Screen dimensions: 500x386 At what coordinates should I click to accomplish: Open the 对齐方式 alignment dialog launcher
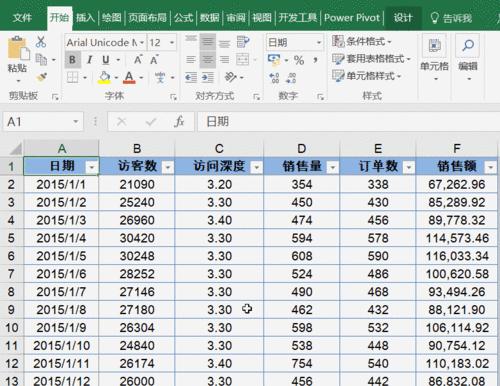coord(256,97)
